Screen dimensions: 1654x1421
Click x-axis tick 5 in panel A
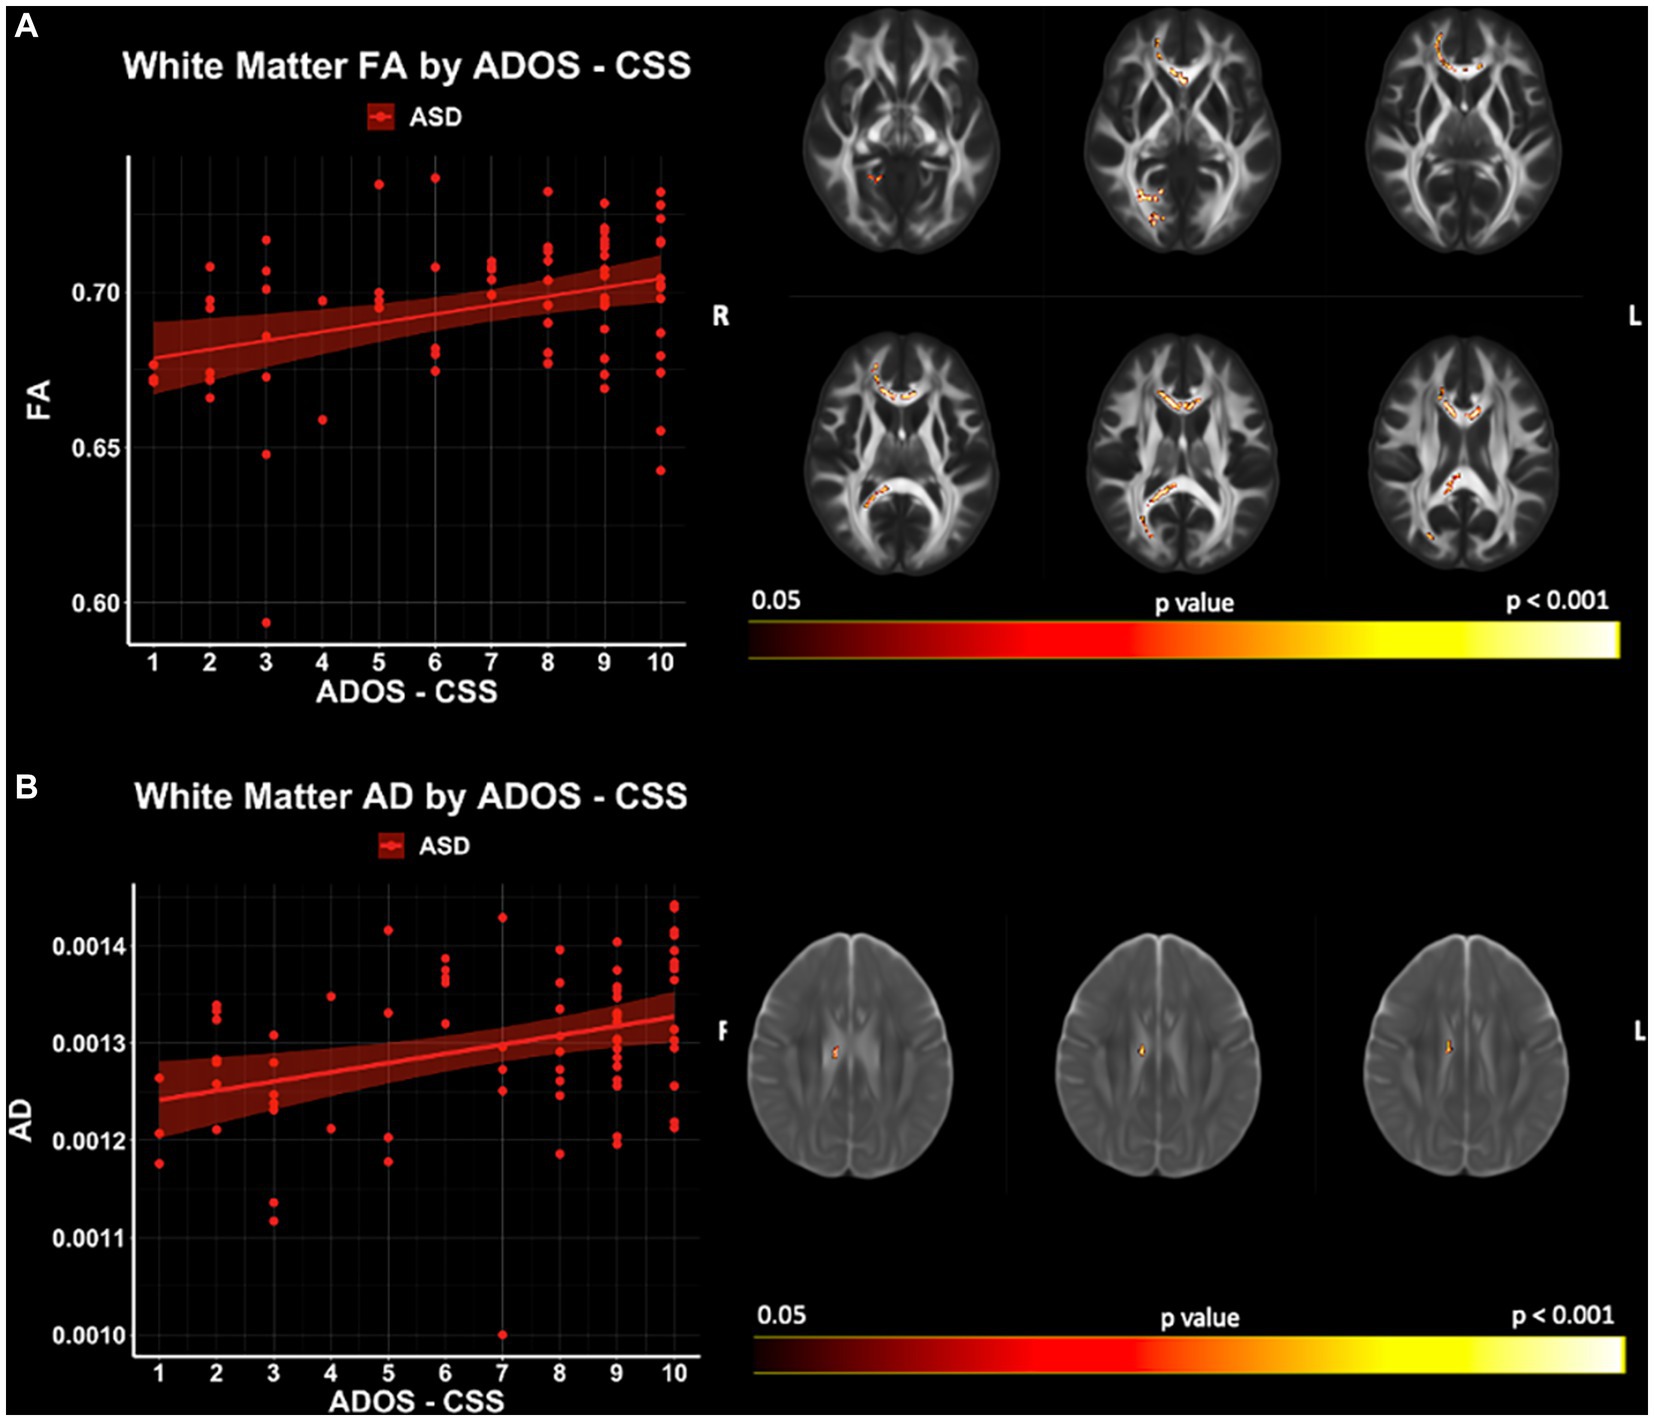click(x=379, y=662)
